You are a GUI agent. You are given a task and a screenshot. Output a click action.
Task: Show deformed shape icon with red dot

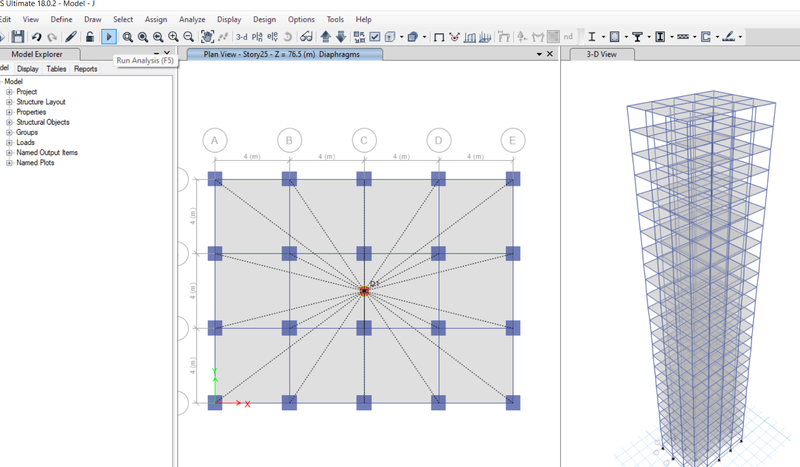pos(454,37)
